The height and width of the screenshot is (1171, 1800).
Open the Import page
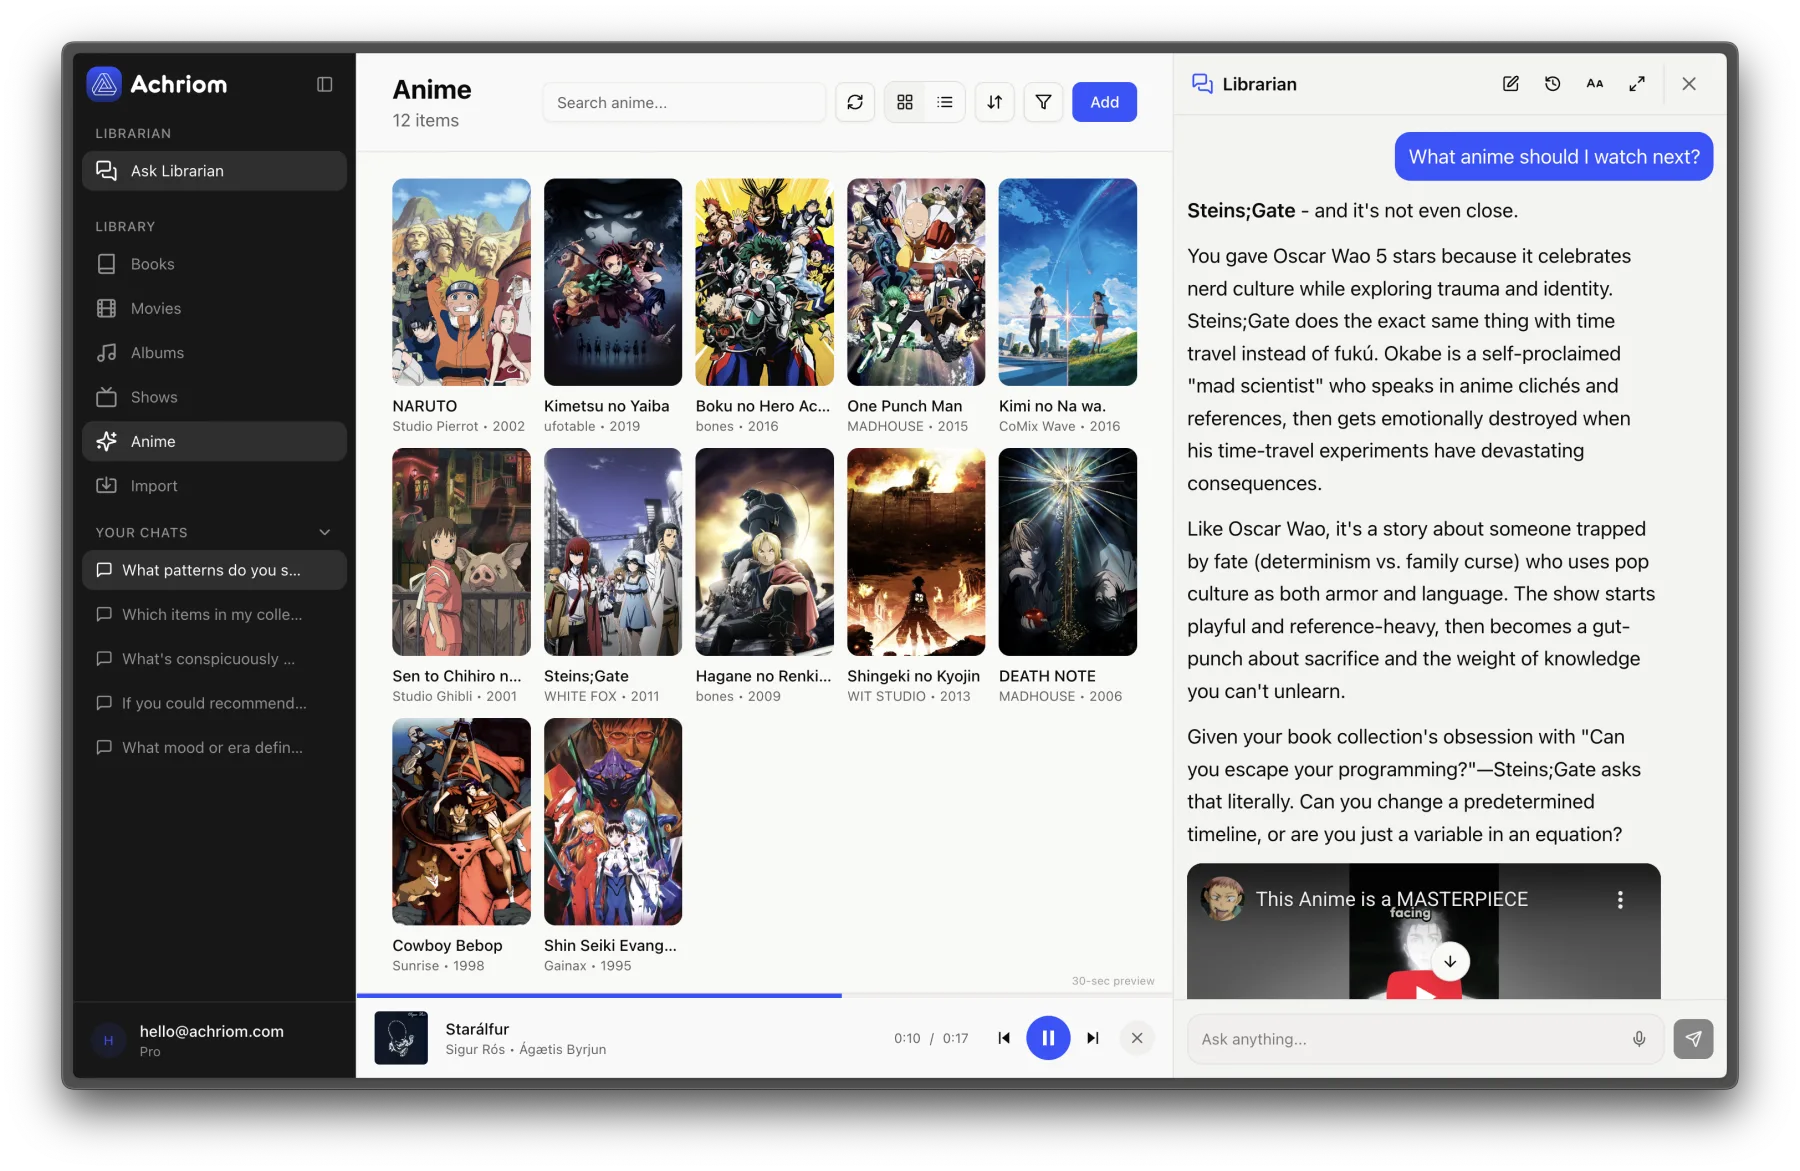pos(214,486)
